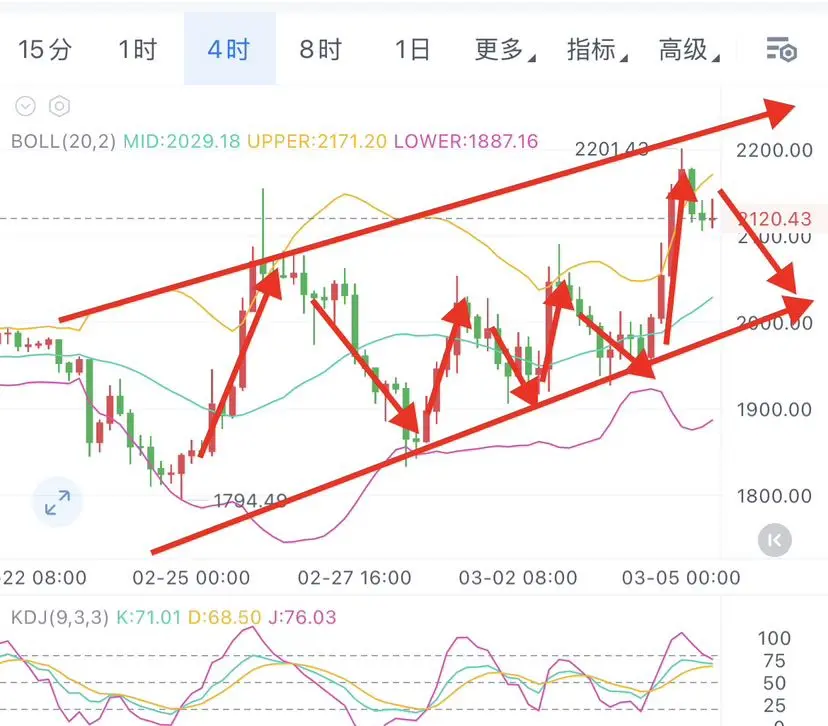This screenshot has width=828, height=726.
Task: Click the KDJ axis value 100
Action: (774, 638)
